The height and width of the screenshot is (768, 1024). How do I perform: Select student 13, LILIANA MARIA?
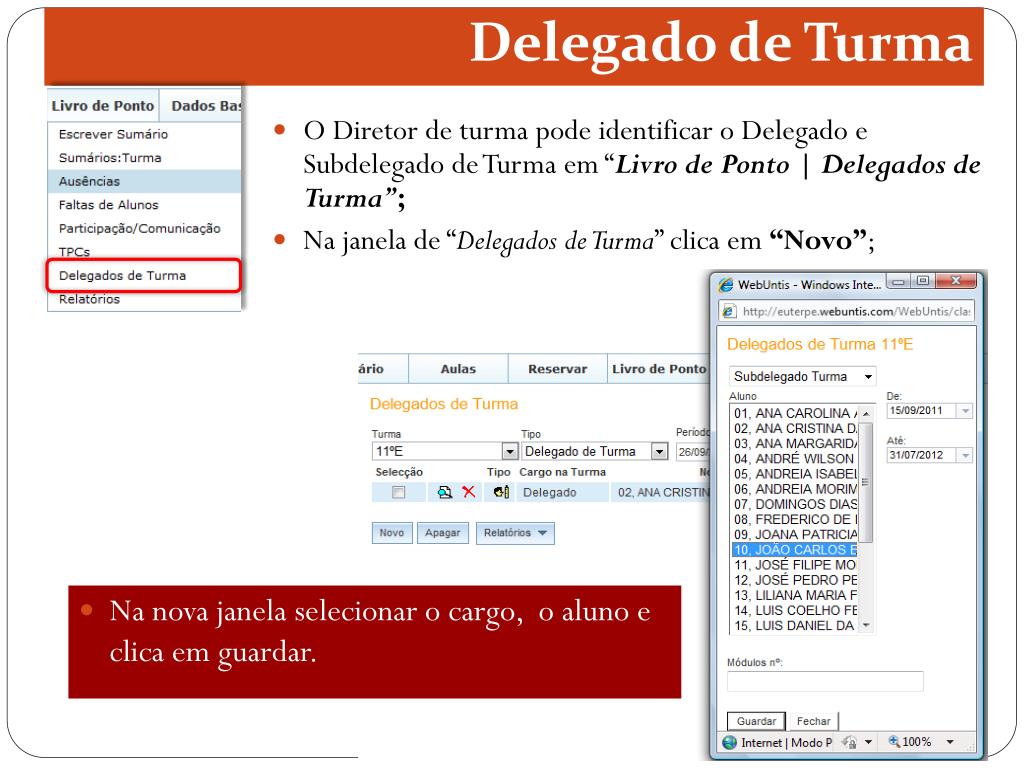[x=795, y=595]
